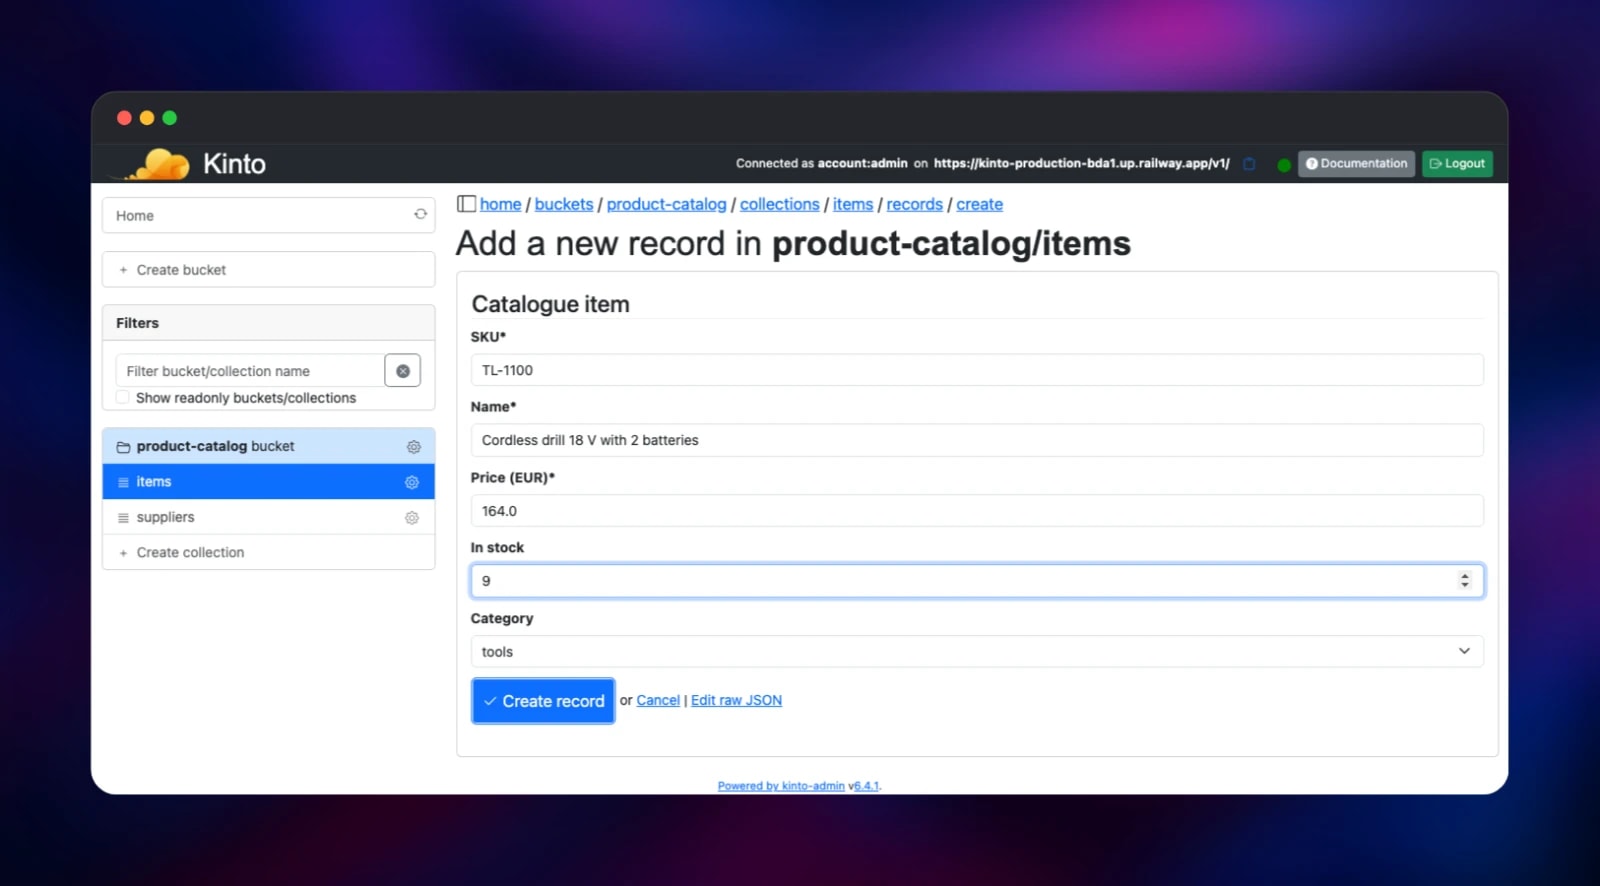The width and height of the screenshot is (1600, 886).
Task: Click the list icon beside suppliers
Action: pos(123,518)
